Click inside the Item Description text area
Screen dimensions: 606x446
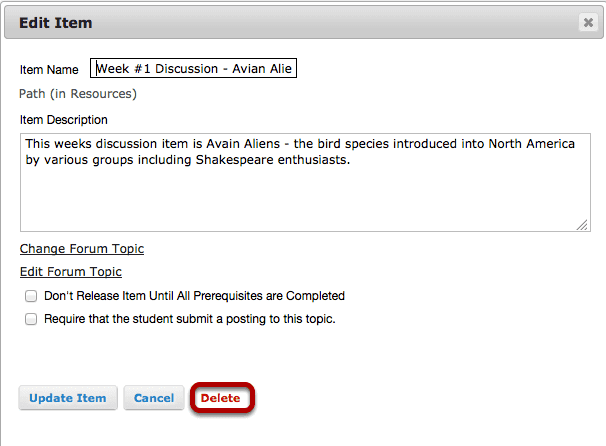pos(305,182)
